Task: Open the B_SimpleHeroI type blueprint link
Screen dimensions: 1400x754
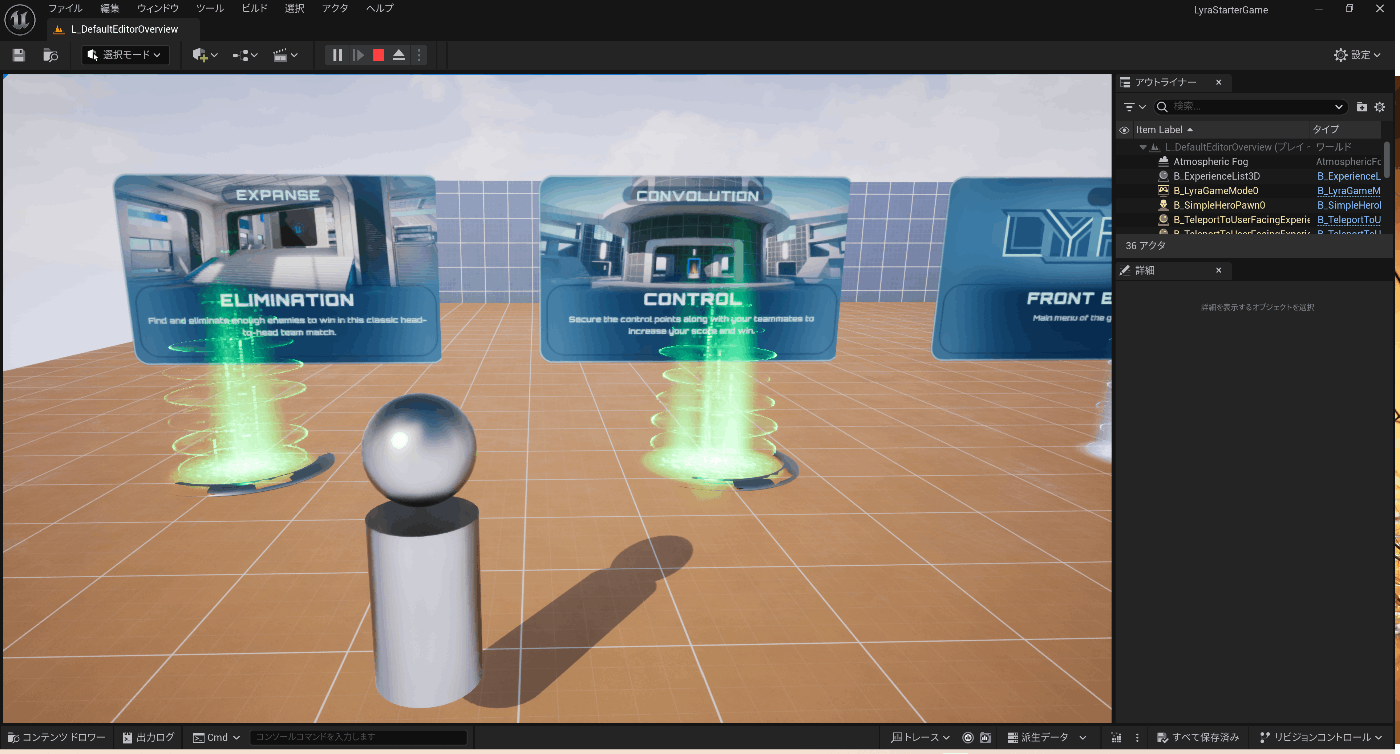Action: (1349, 205)
